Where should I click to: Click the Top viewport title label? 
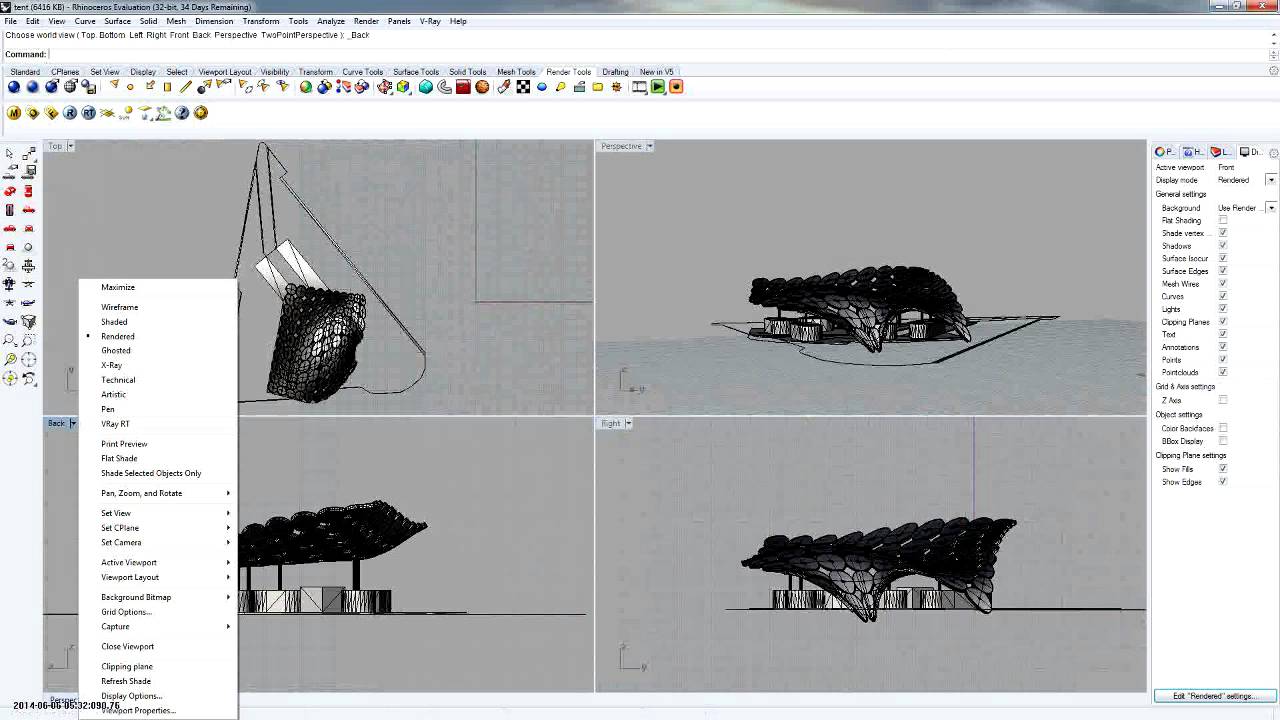tap(55, 146)
